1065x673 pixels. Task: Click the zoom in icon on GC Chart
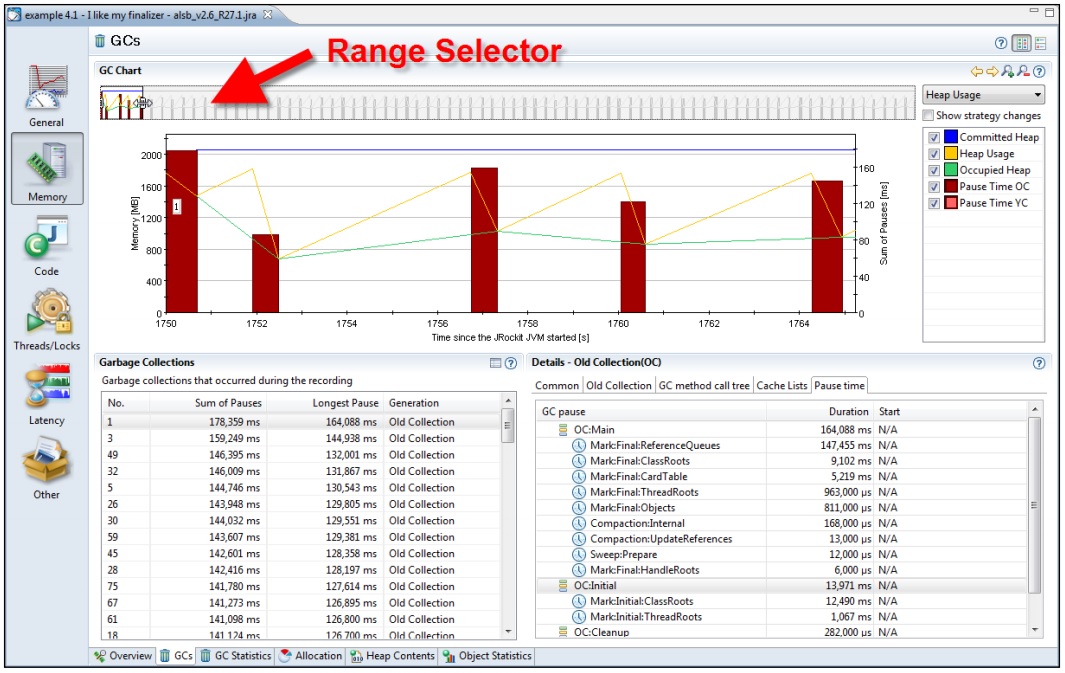pyautogui.click(x=1008, y=71)
